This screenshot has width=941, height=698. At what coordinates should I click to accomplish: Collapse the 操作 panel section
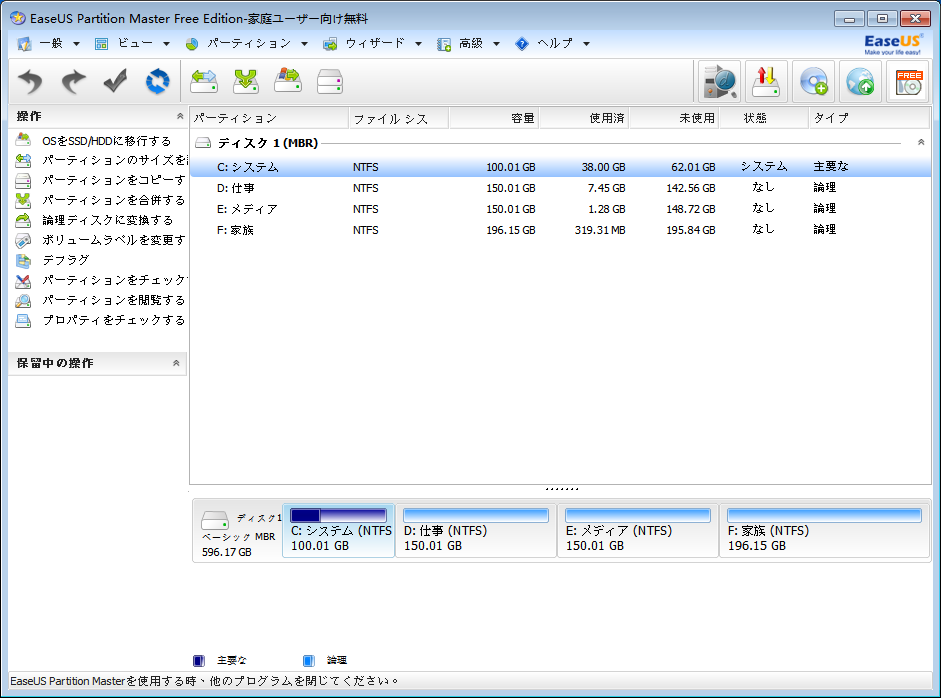(179, 116)
